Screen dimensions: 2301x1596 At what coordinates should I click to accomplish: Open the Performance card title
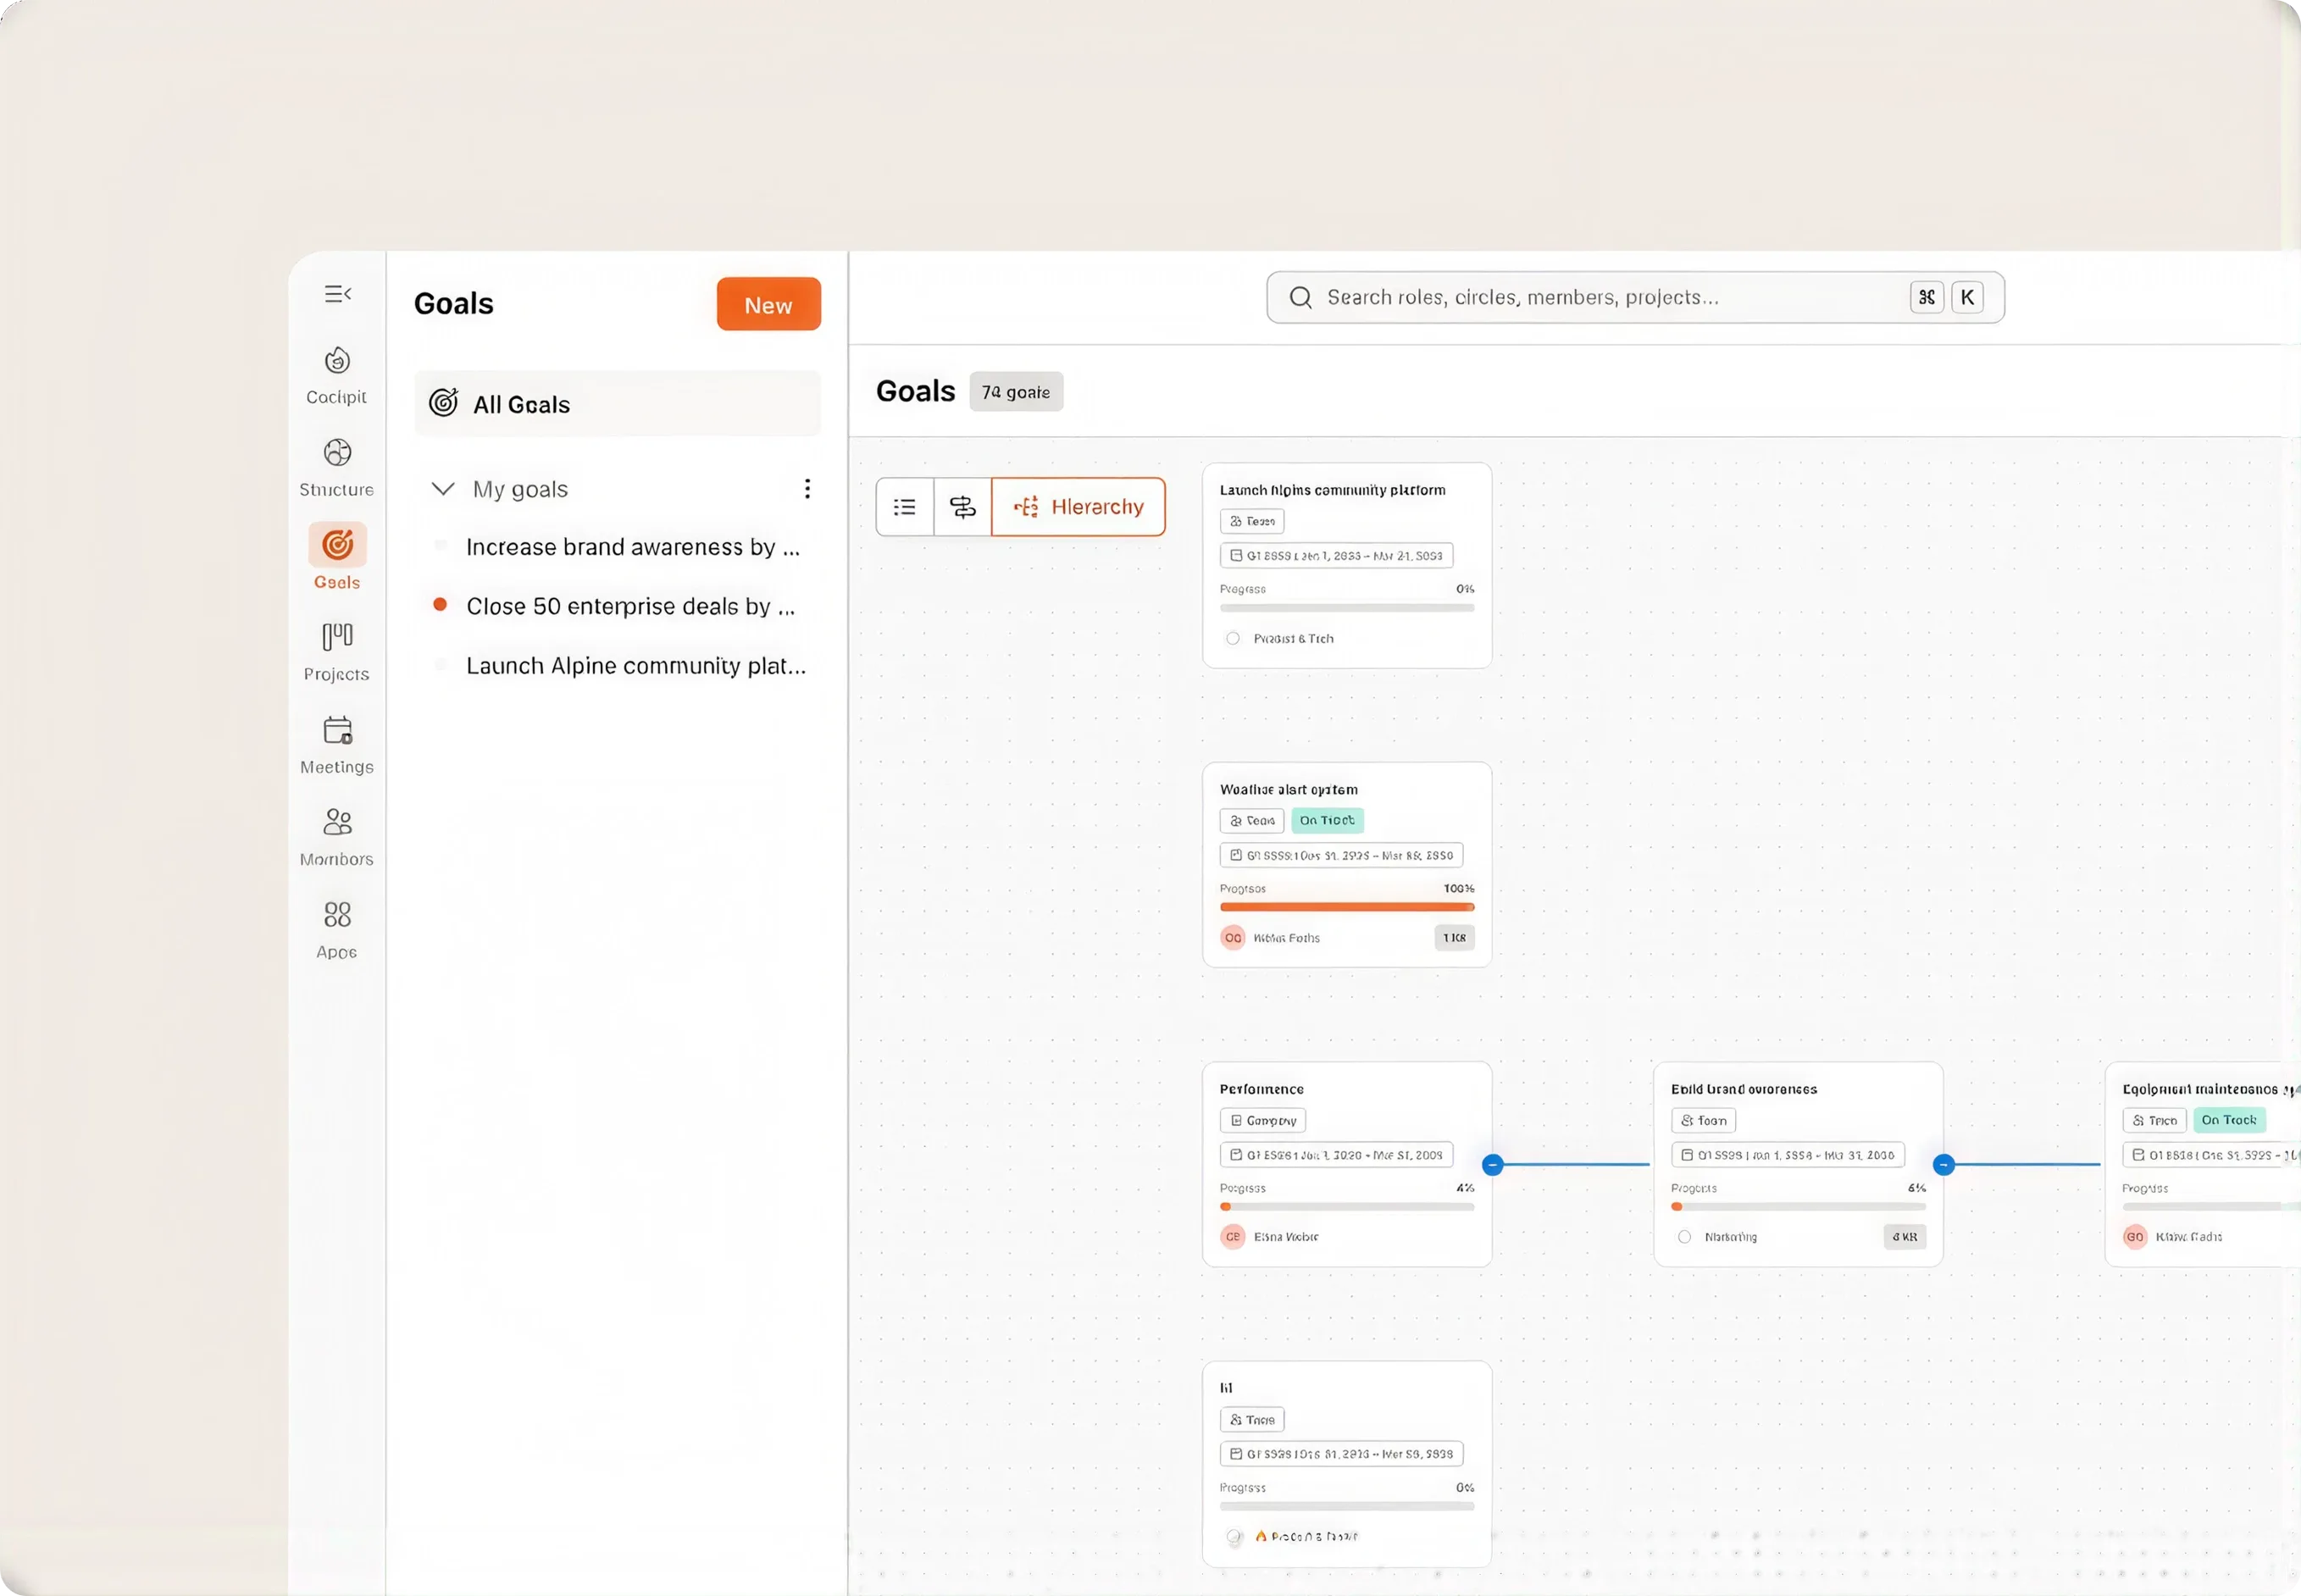(1262, 1089)
